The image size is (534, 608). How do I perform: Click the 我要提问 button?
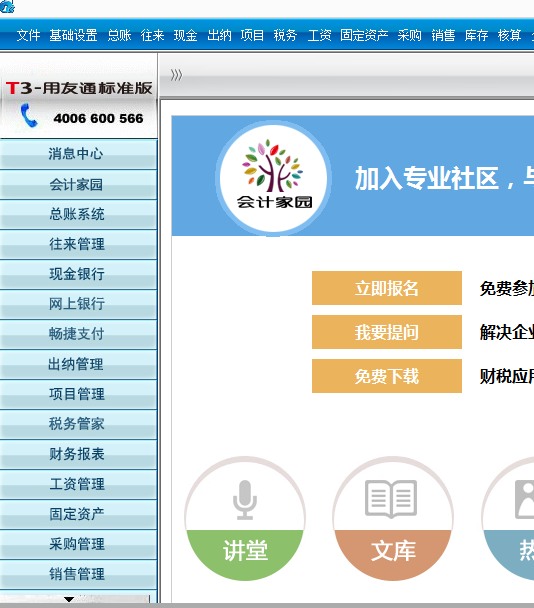(x=387, y=332)
